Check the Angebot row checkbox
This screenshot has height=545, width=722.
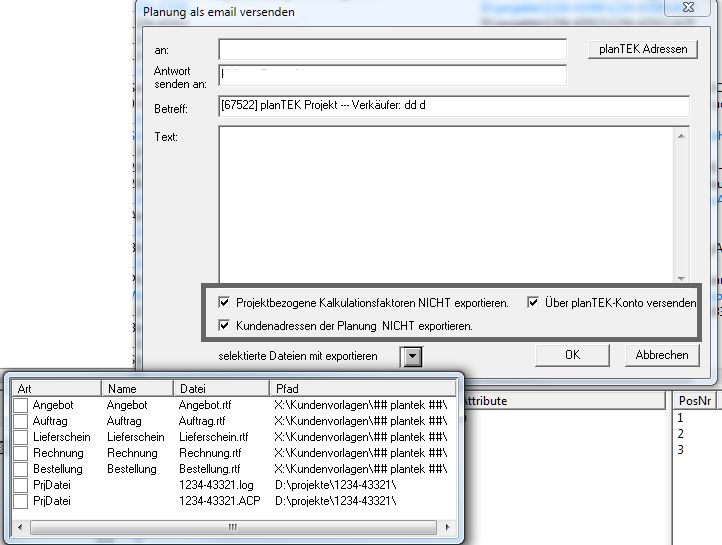pyautogui.click(x=20, y=405)
